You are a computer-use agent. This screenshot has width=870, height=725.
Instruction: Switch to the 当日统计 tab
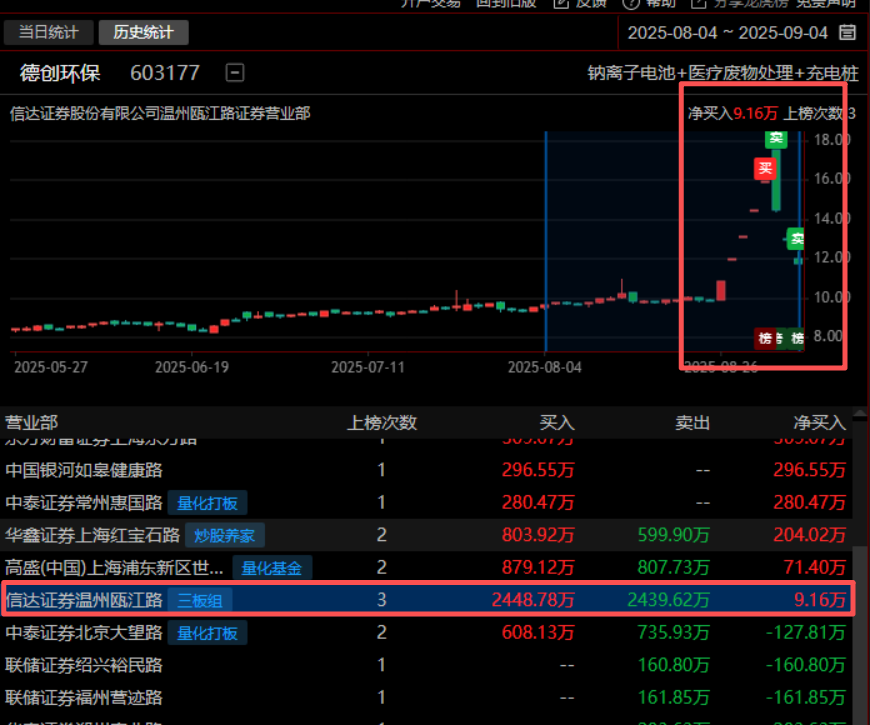coord(48,32)
